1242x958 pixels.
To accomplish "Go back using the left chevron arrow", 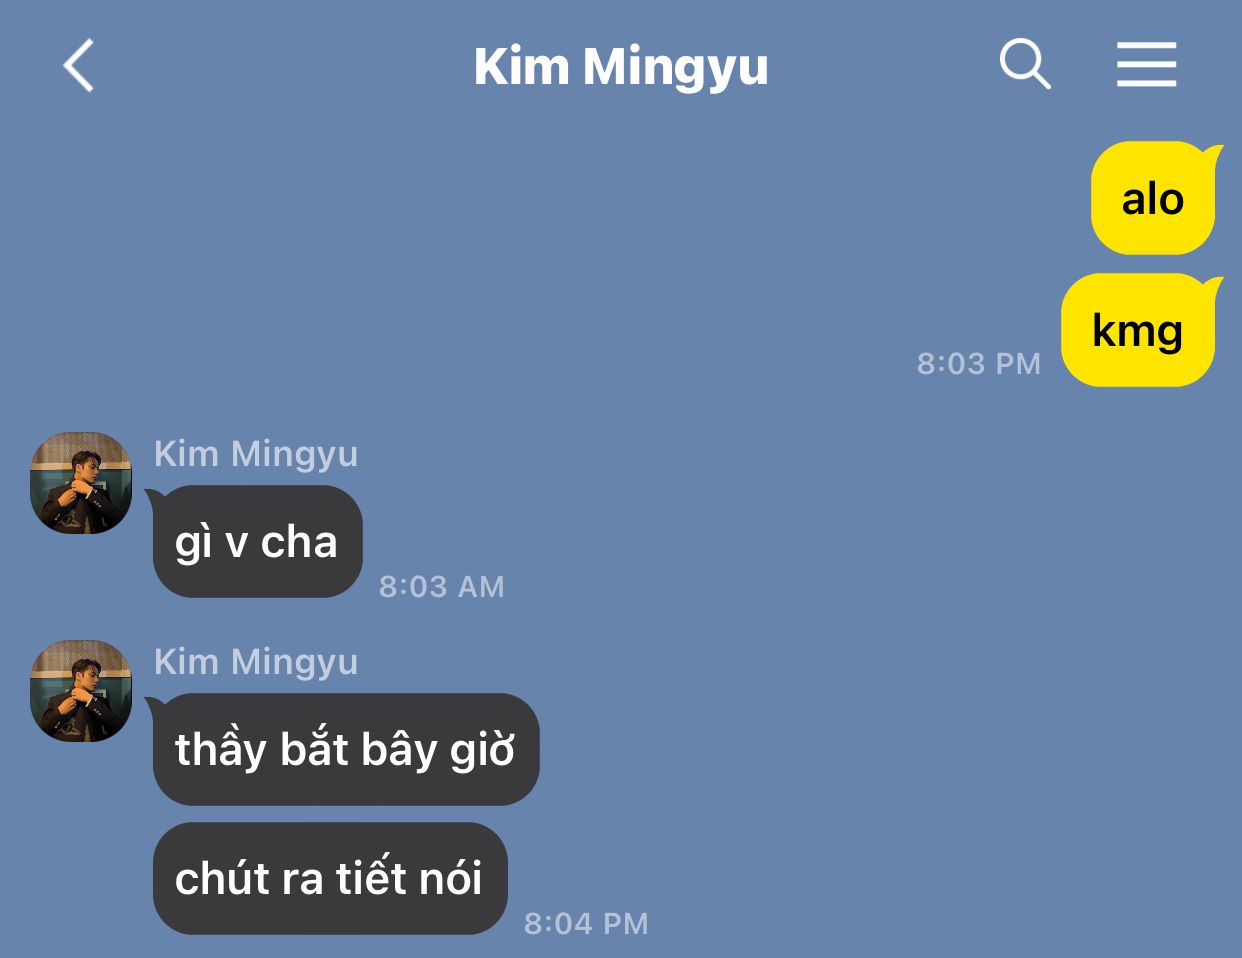I will click(x=78, y=66).
